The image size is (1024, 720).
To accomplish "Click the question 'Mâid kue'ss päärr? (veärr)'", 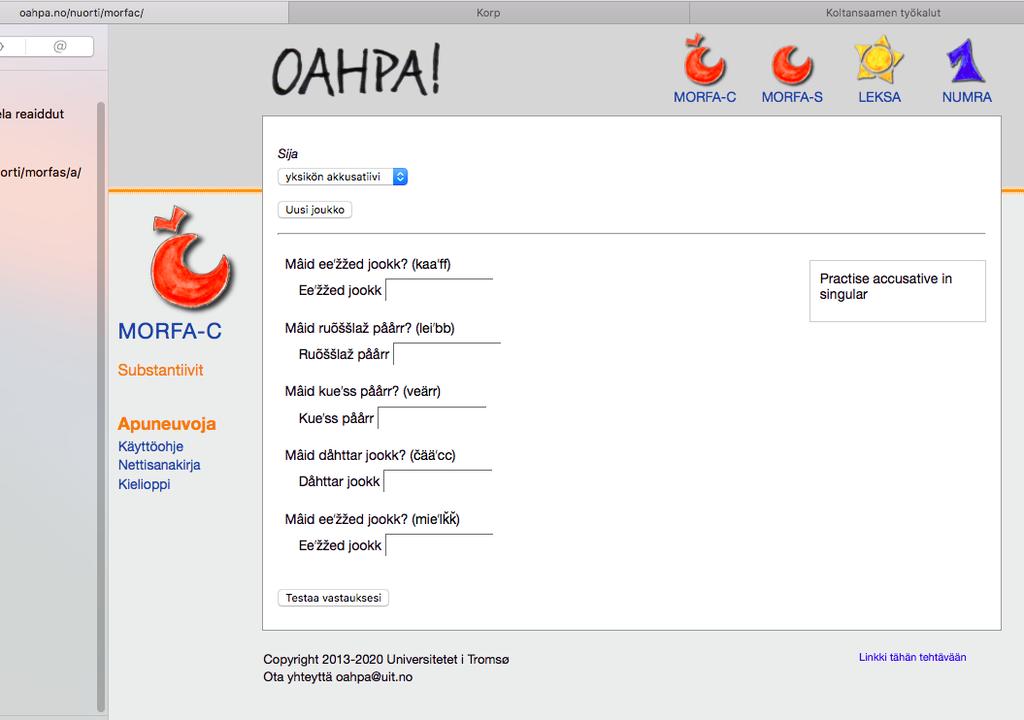I will pos(362,391).
